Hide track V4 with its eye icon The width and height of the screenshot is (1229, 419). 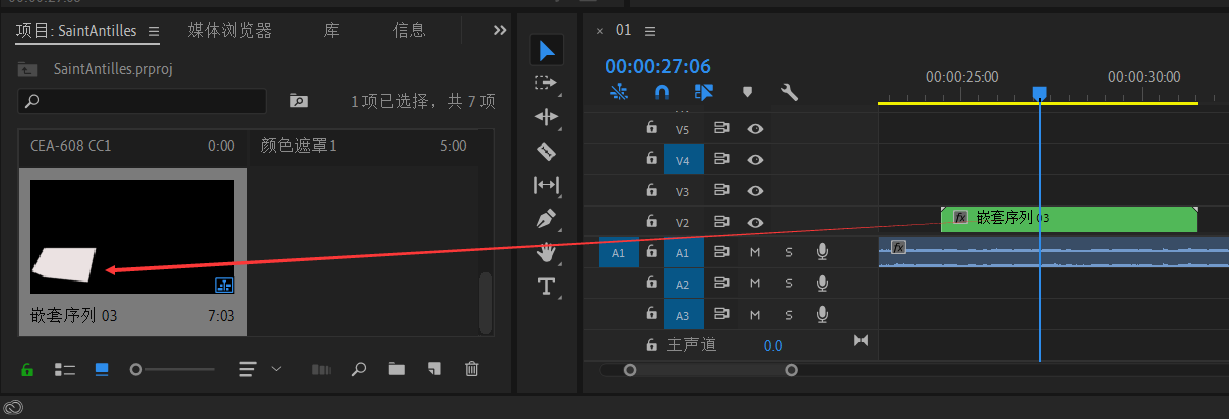756,159
